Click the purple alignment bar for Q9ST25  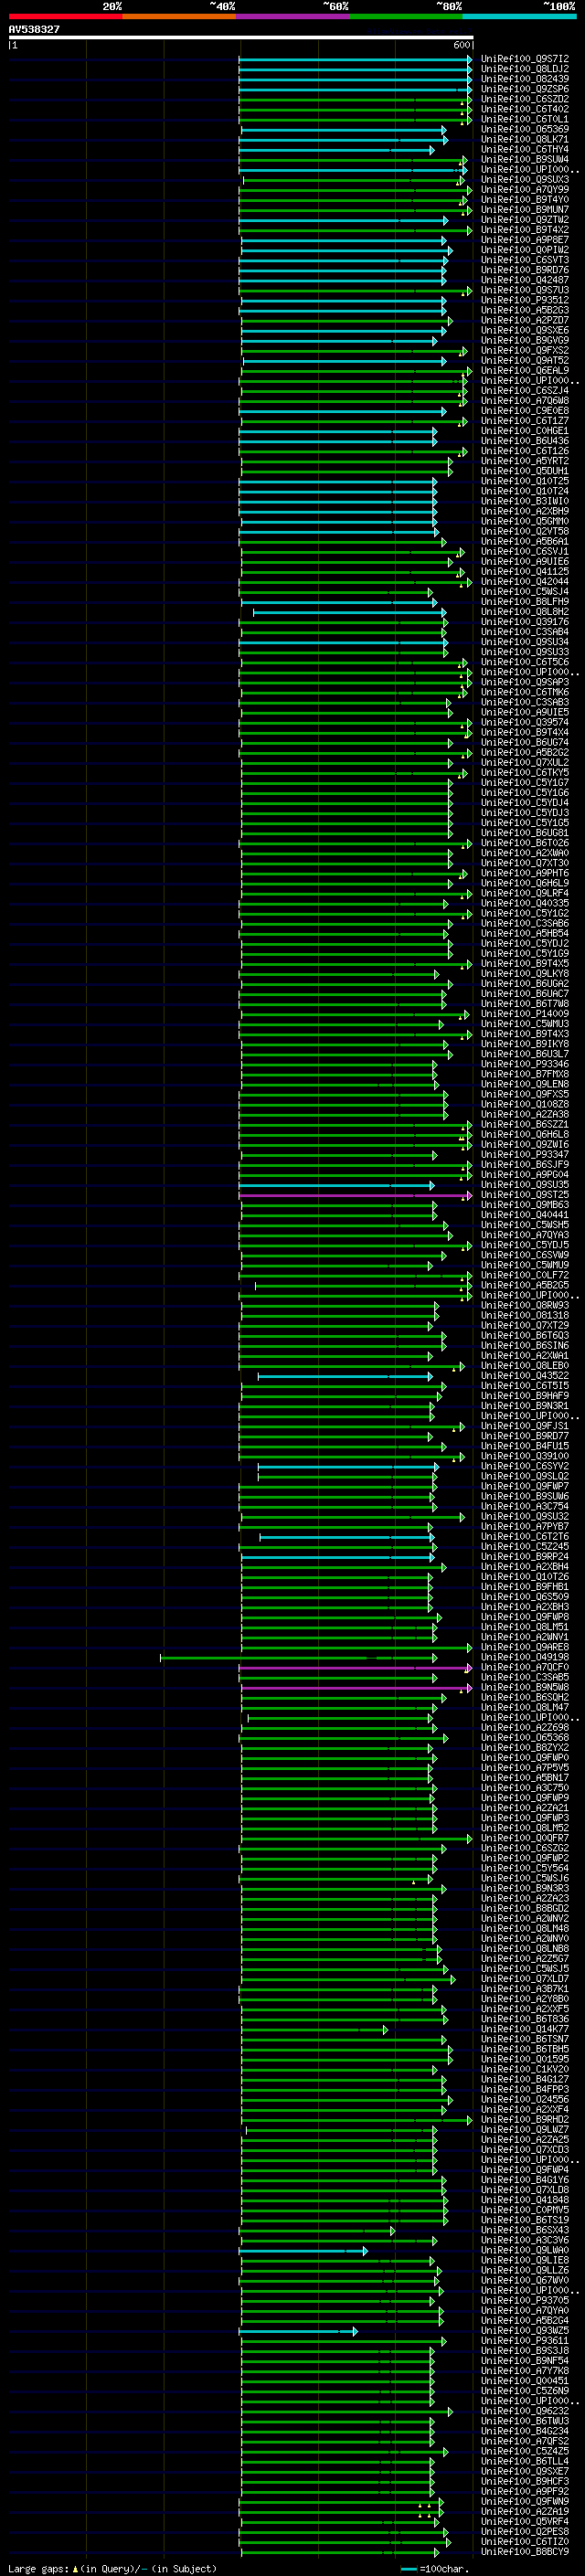click(x=355, y=1196)
